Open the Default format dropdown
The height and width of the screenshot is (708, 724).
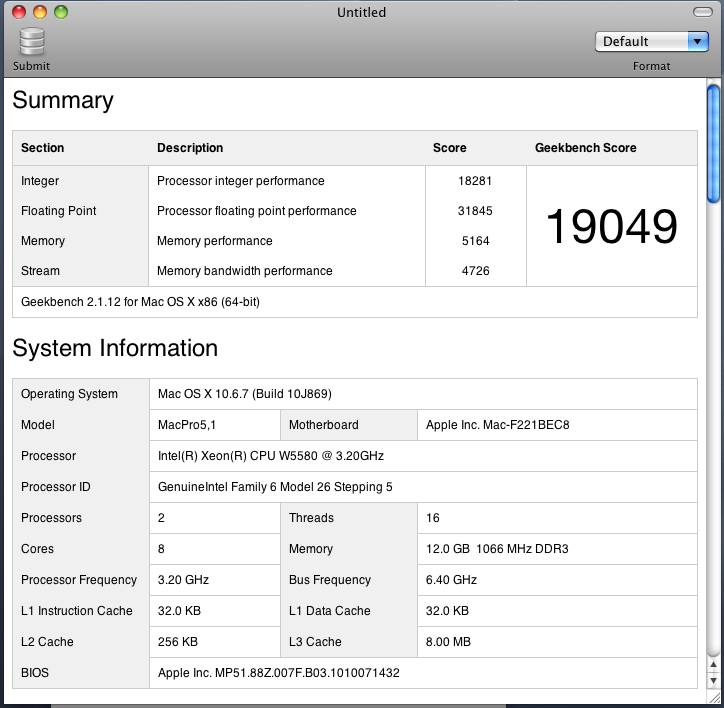tap(652, 42)
